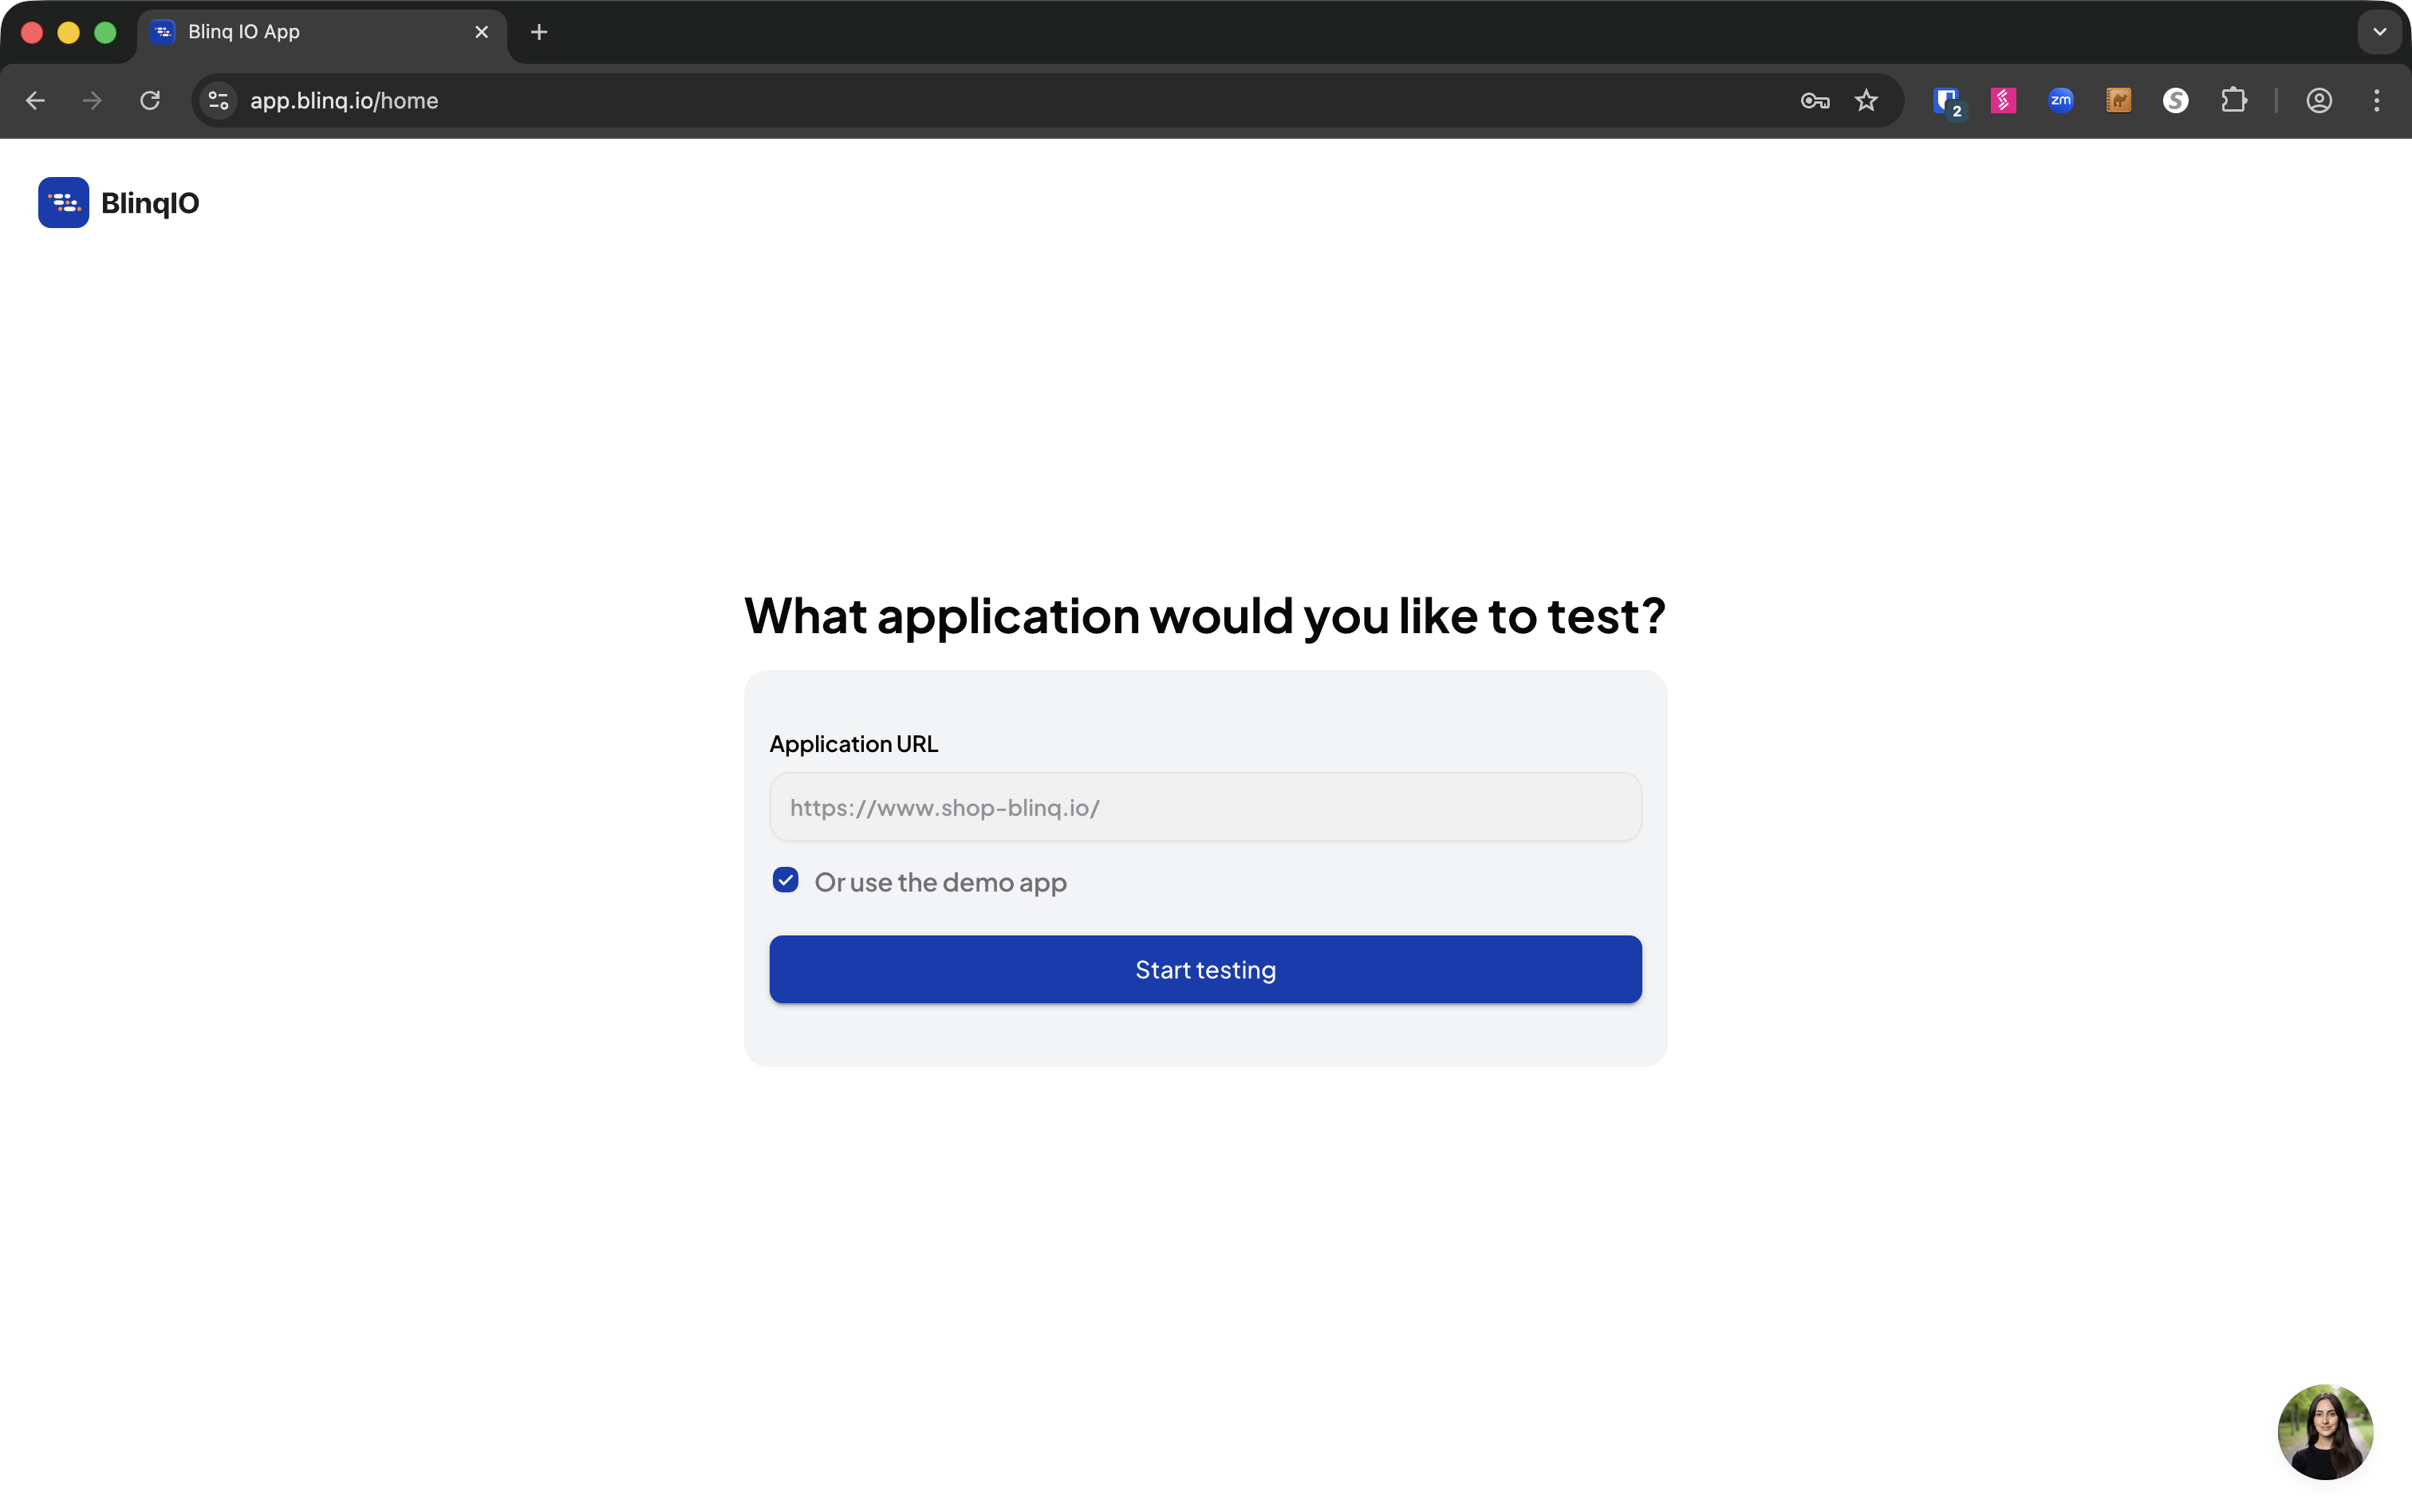Click the BlinqIO brand name text
The width and height of the screenshot is (2412, 1512).
(x=150, y=203)
